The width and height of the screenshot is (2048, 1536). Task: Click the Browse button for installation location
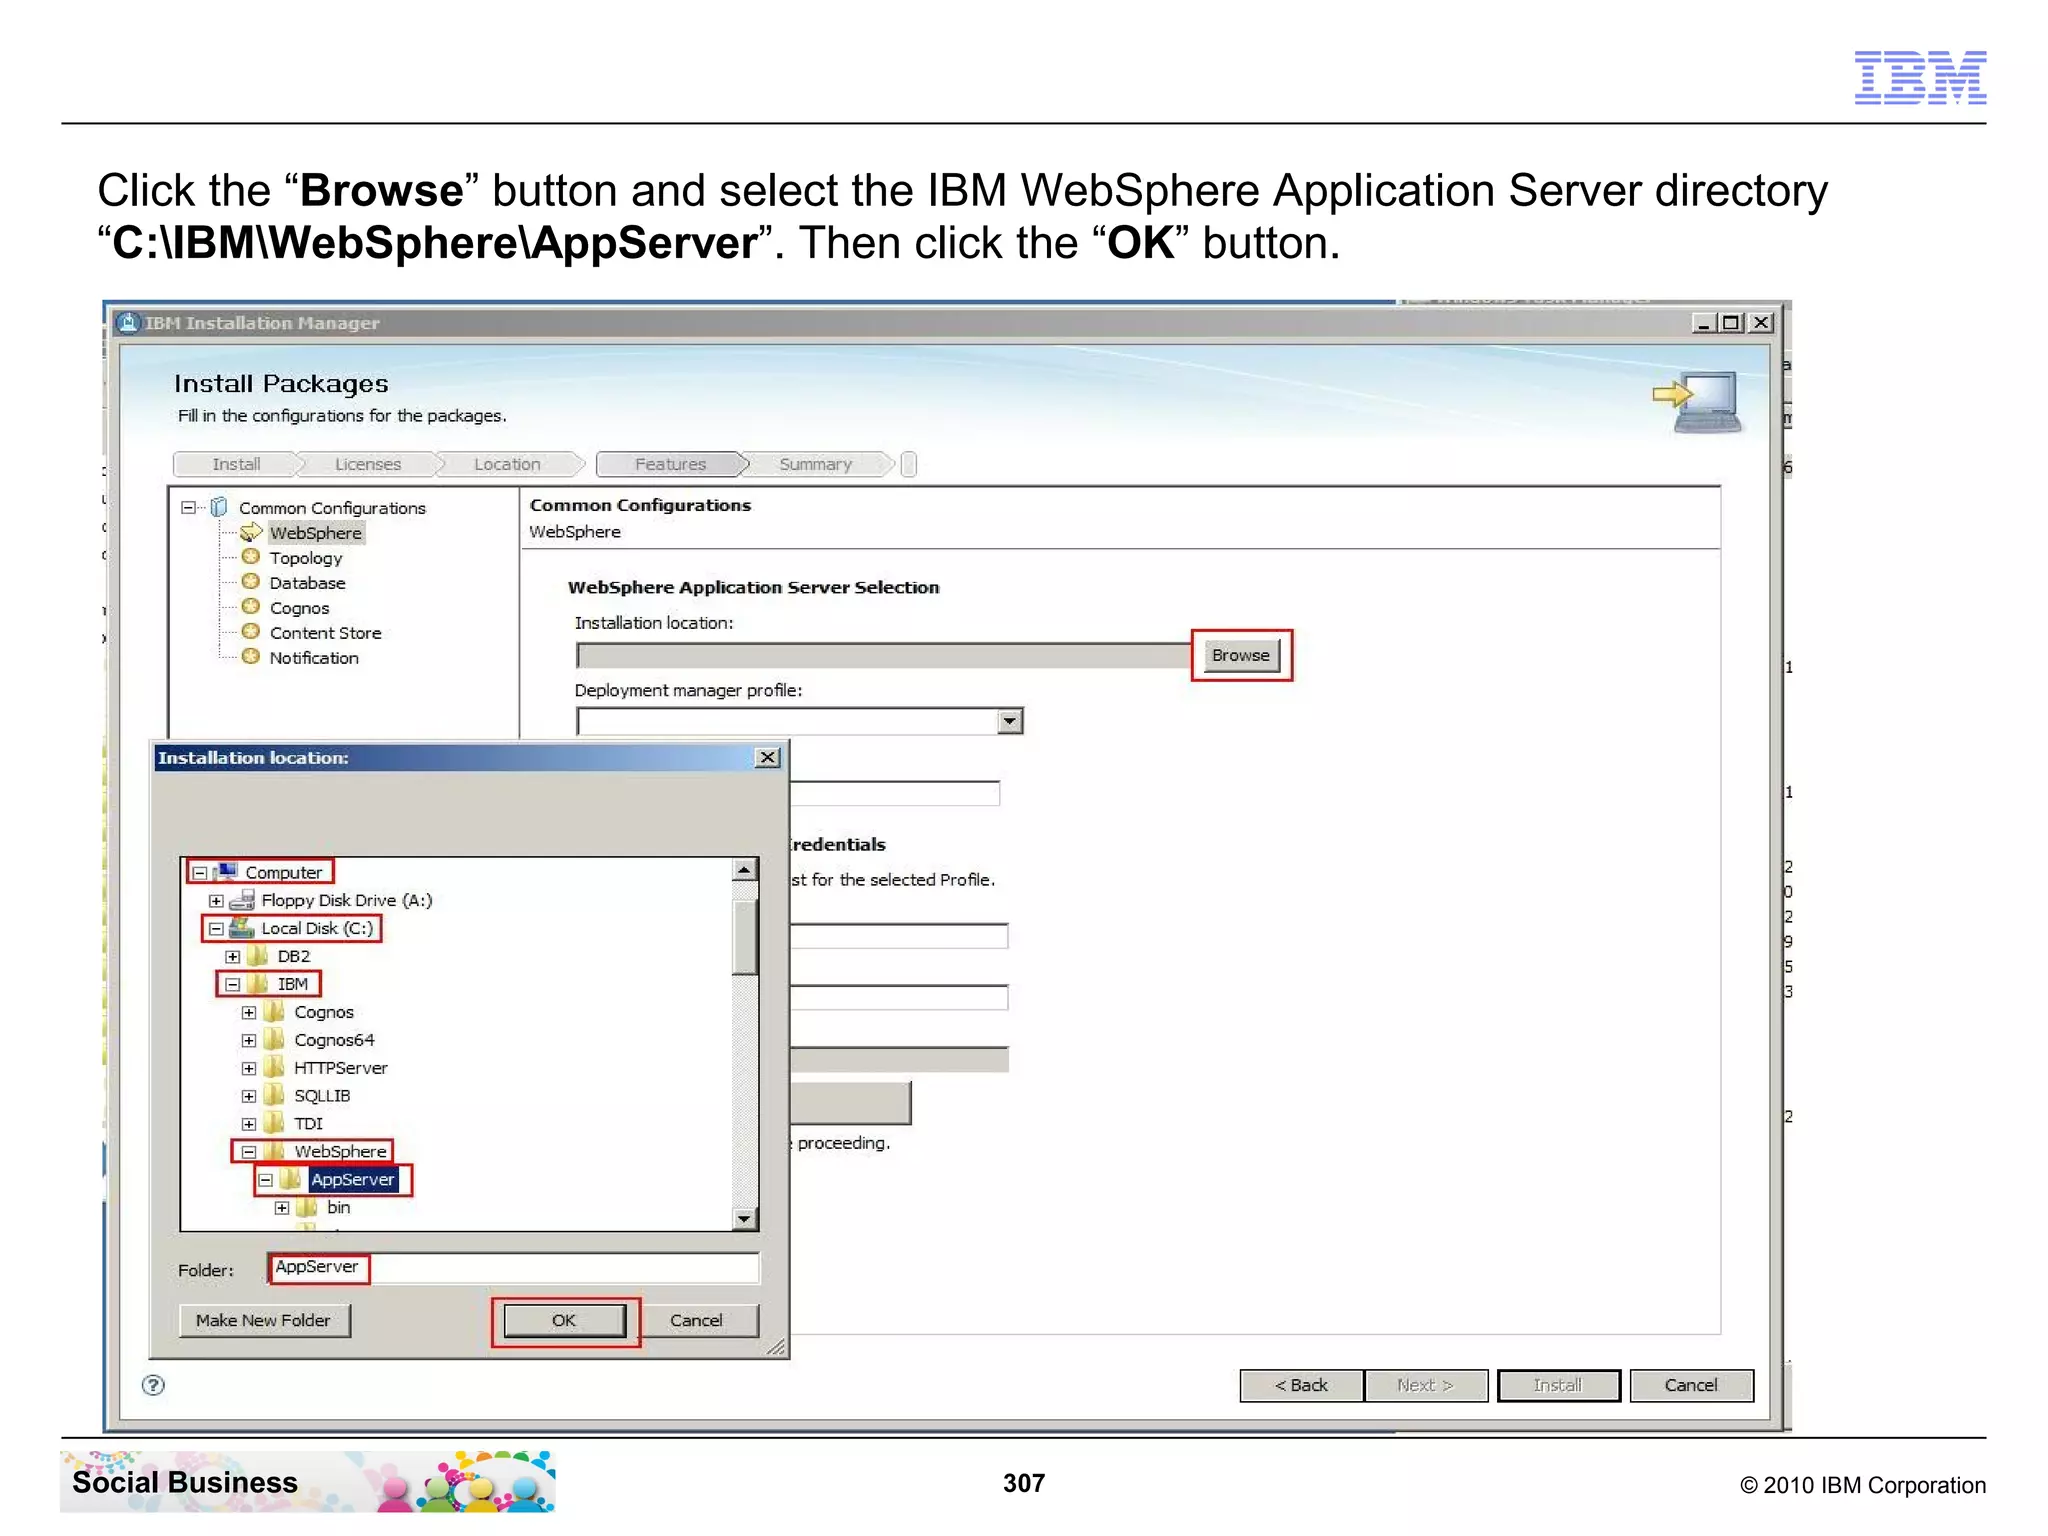[1241, 656]
